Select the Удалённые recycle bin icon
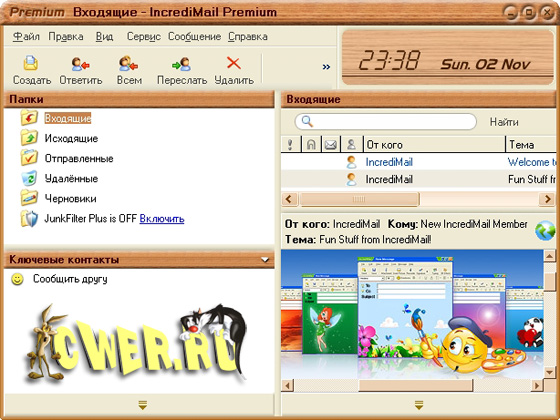The width and height of the screenshot is (560, 420). point(29,178)
